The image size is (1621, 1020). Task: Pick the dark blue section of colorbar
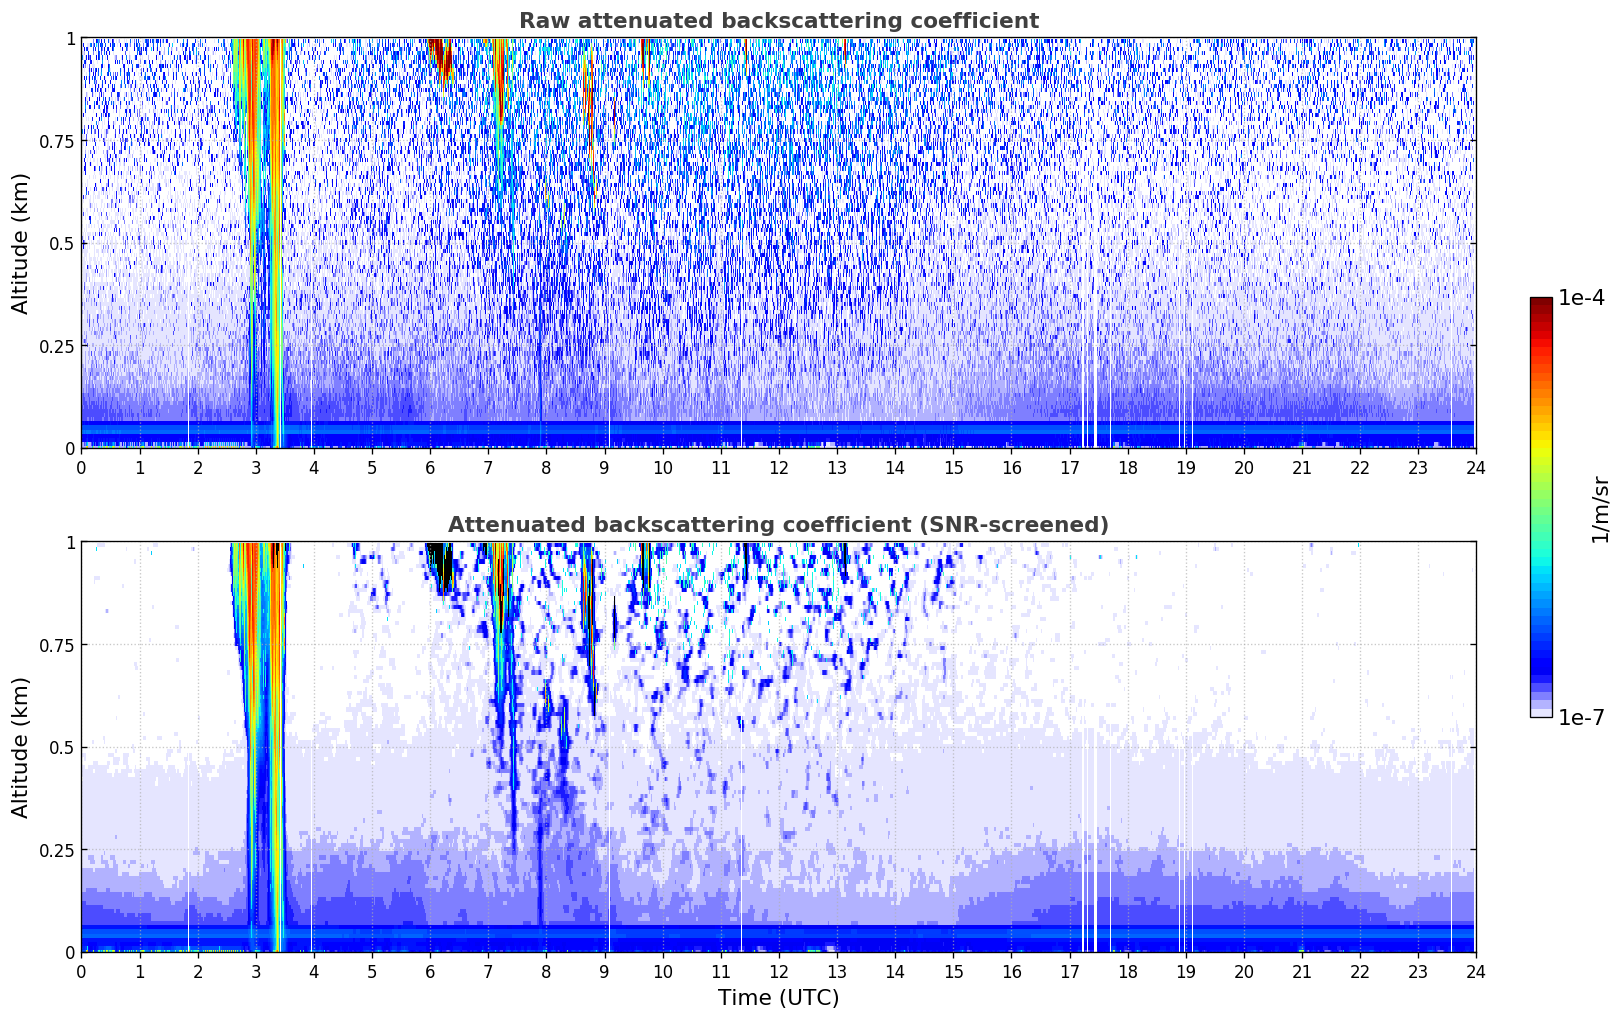(1541, 660)
